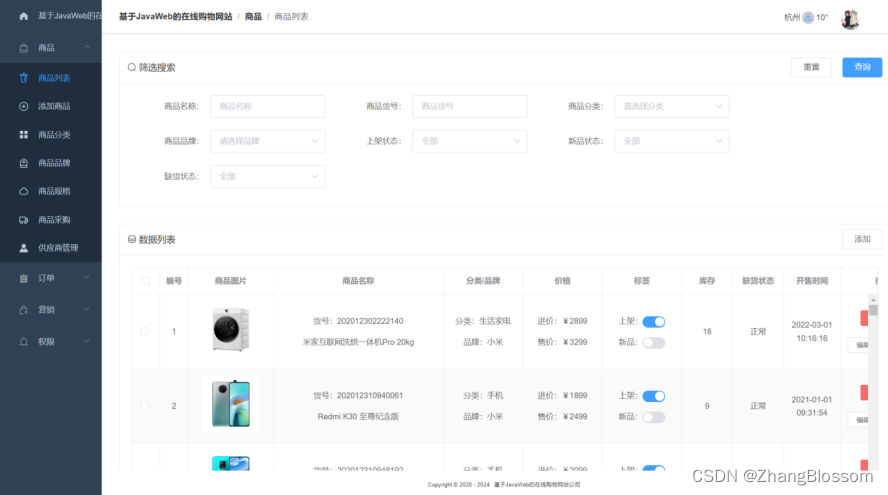Viewport: 888px width, 495px height.
Task: Click the 库存 column header
Action: click(707, 281)
